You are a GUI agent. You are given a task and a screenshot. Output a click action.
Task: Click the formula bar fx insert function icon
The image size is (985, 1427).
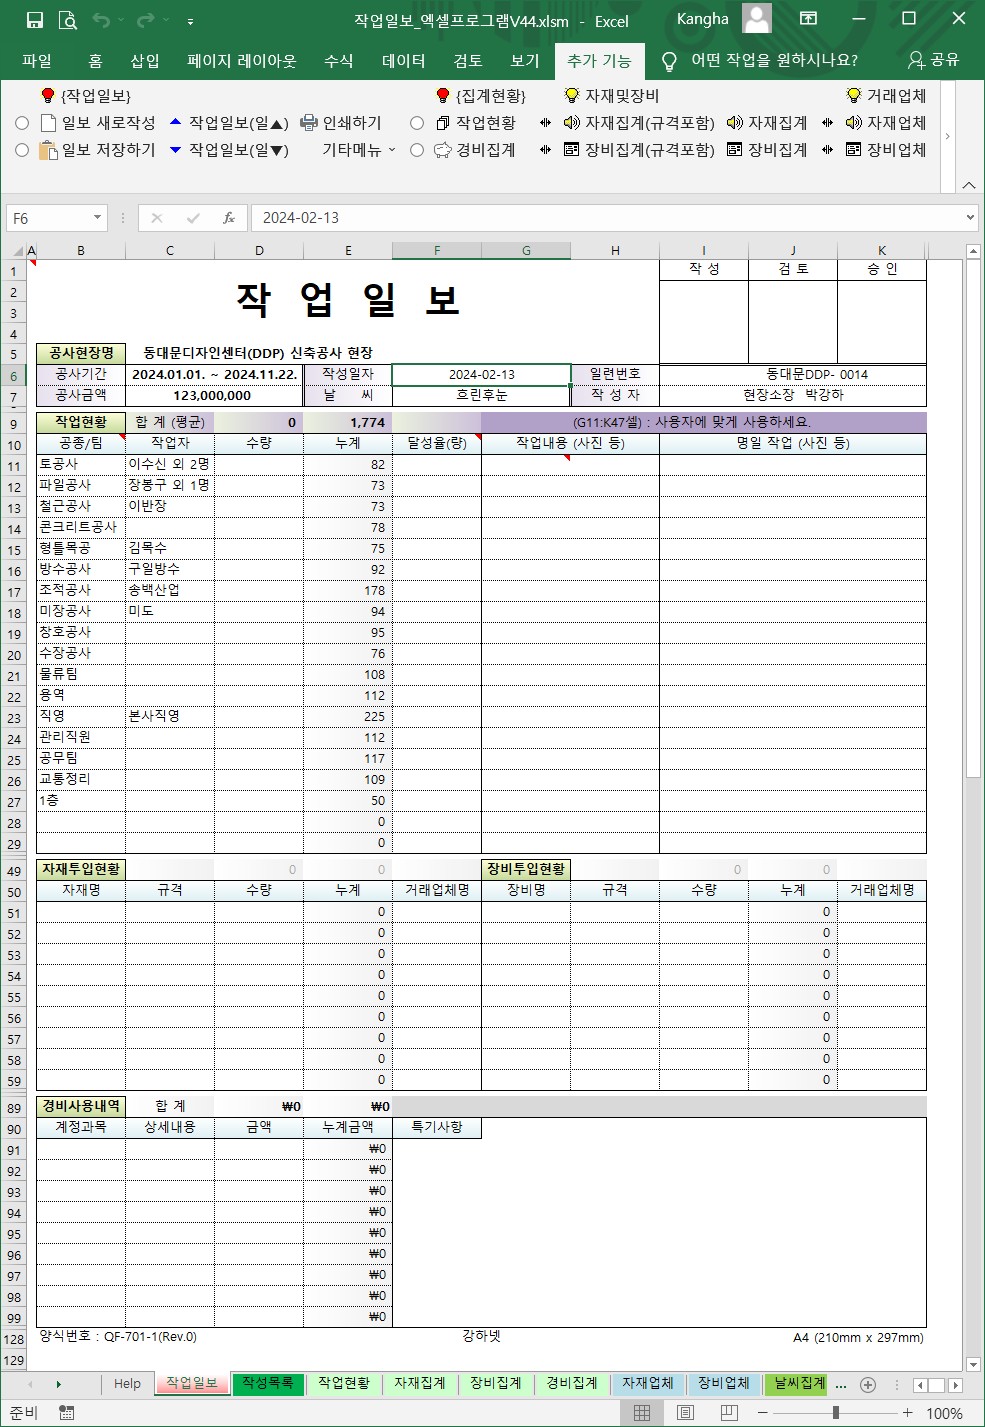(229, 218)
